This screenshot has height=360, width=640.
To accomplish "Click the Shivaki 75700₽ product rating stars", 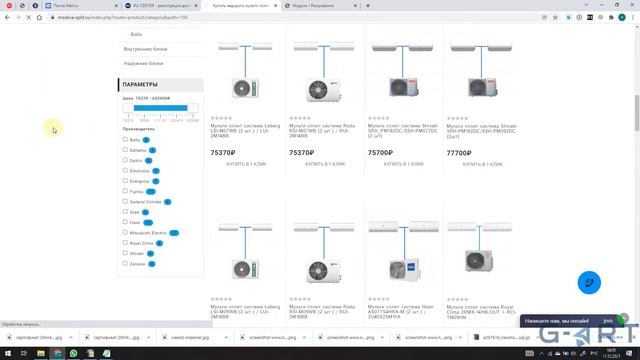I will [379, 118].
